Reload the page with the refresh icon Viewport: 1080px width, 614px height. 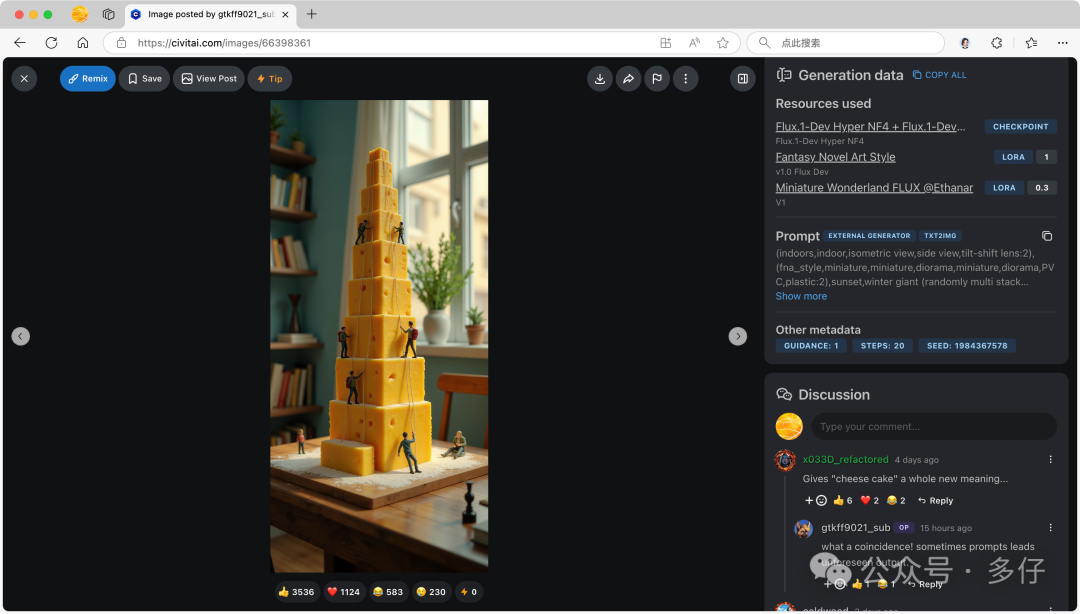[51, 43]
